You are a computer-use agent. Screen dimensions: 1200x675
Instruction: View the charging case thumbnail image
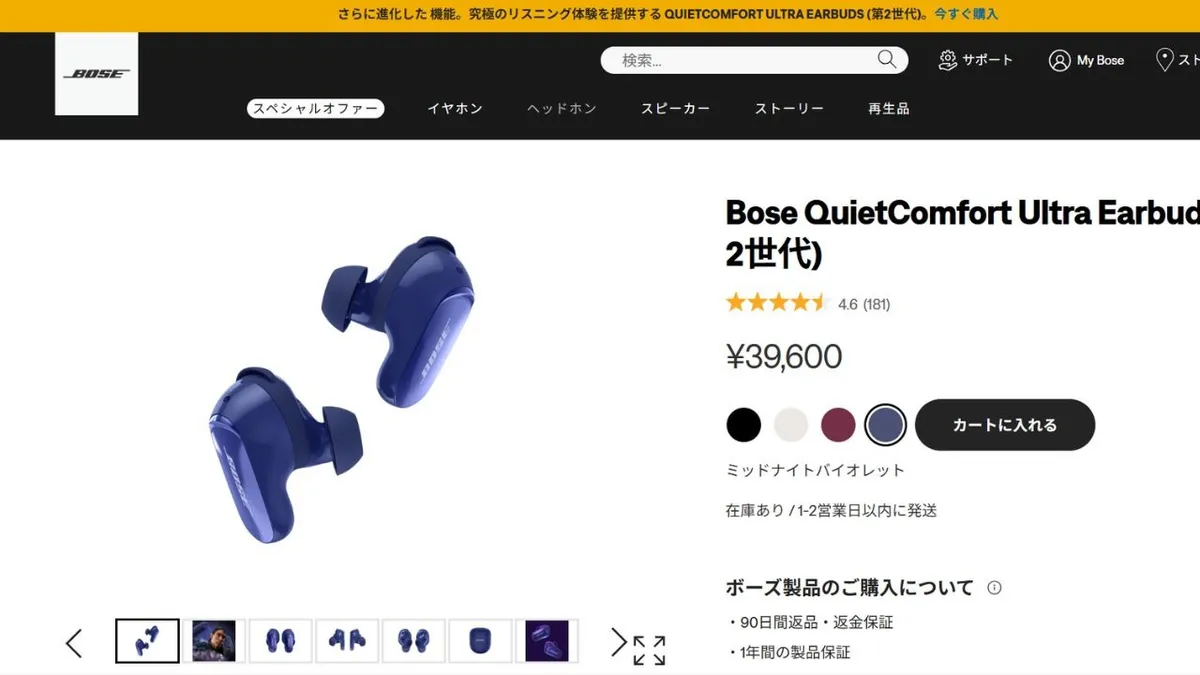480,641
